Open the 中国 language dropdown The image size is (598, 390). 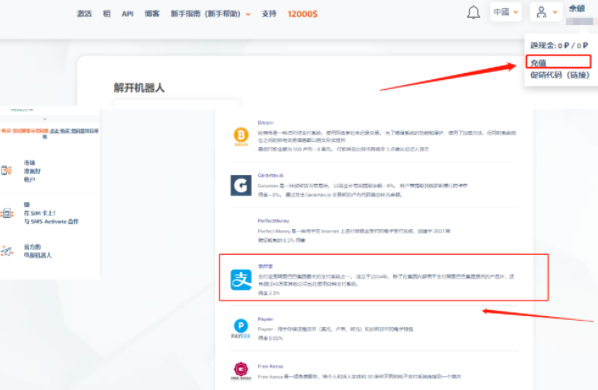click(506, 12)
